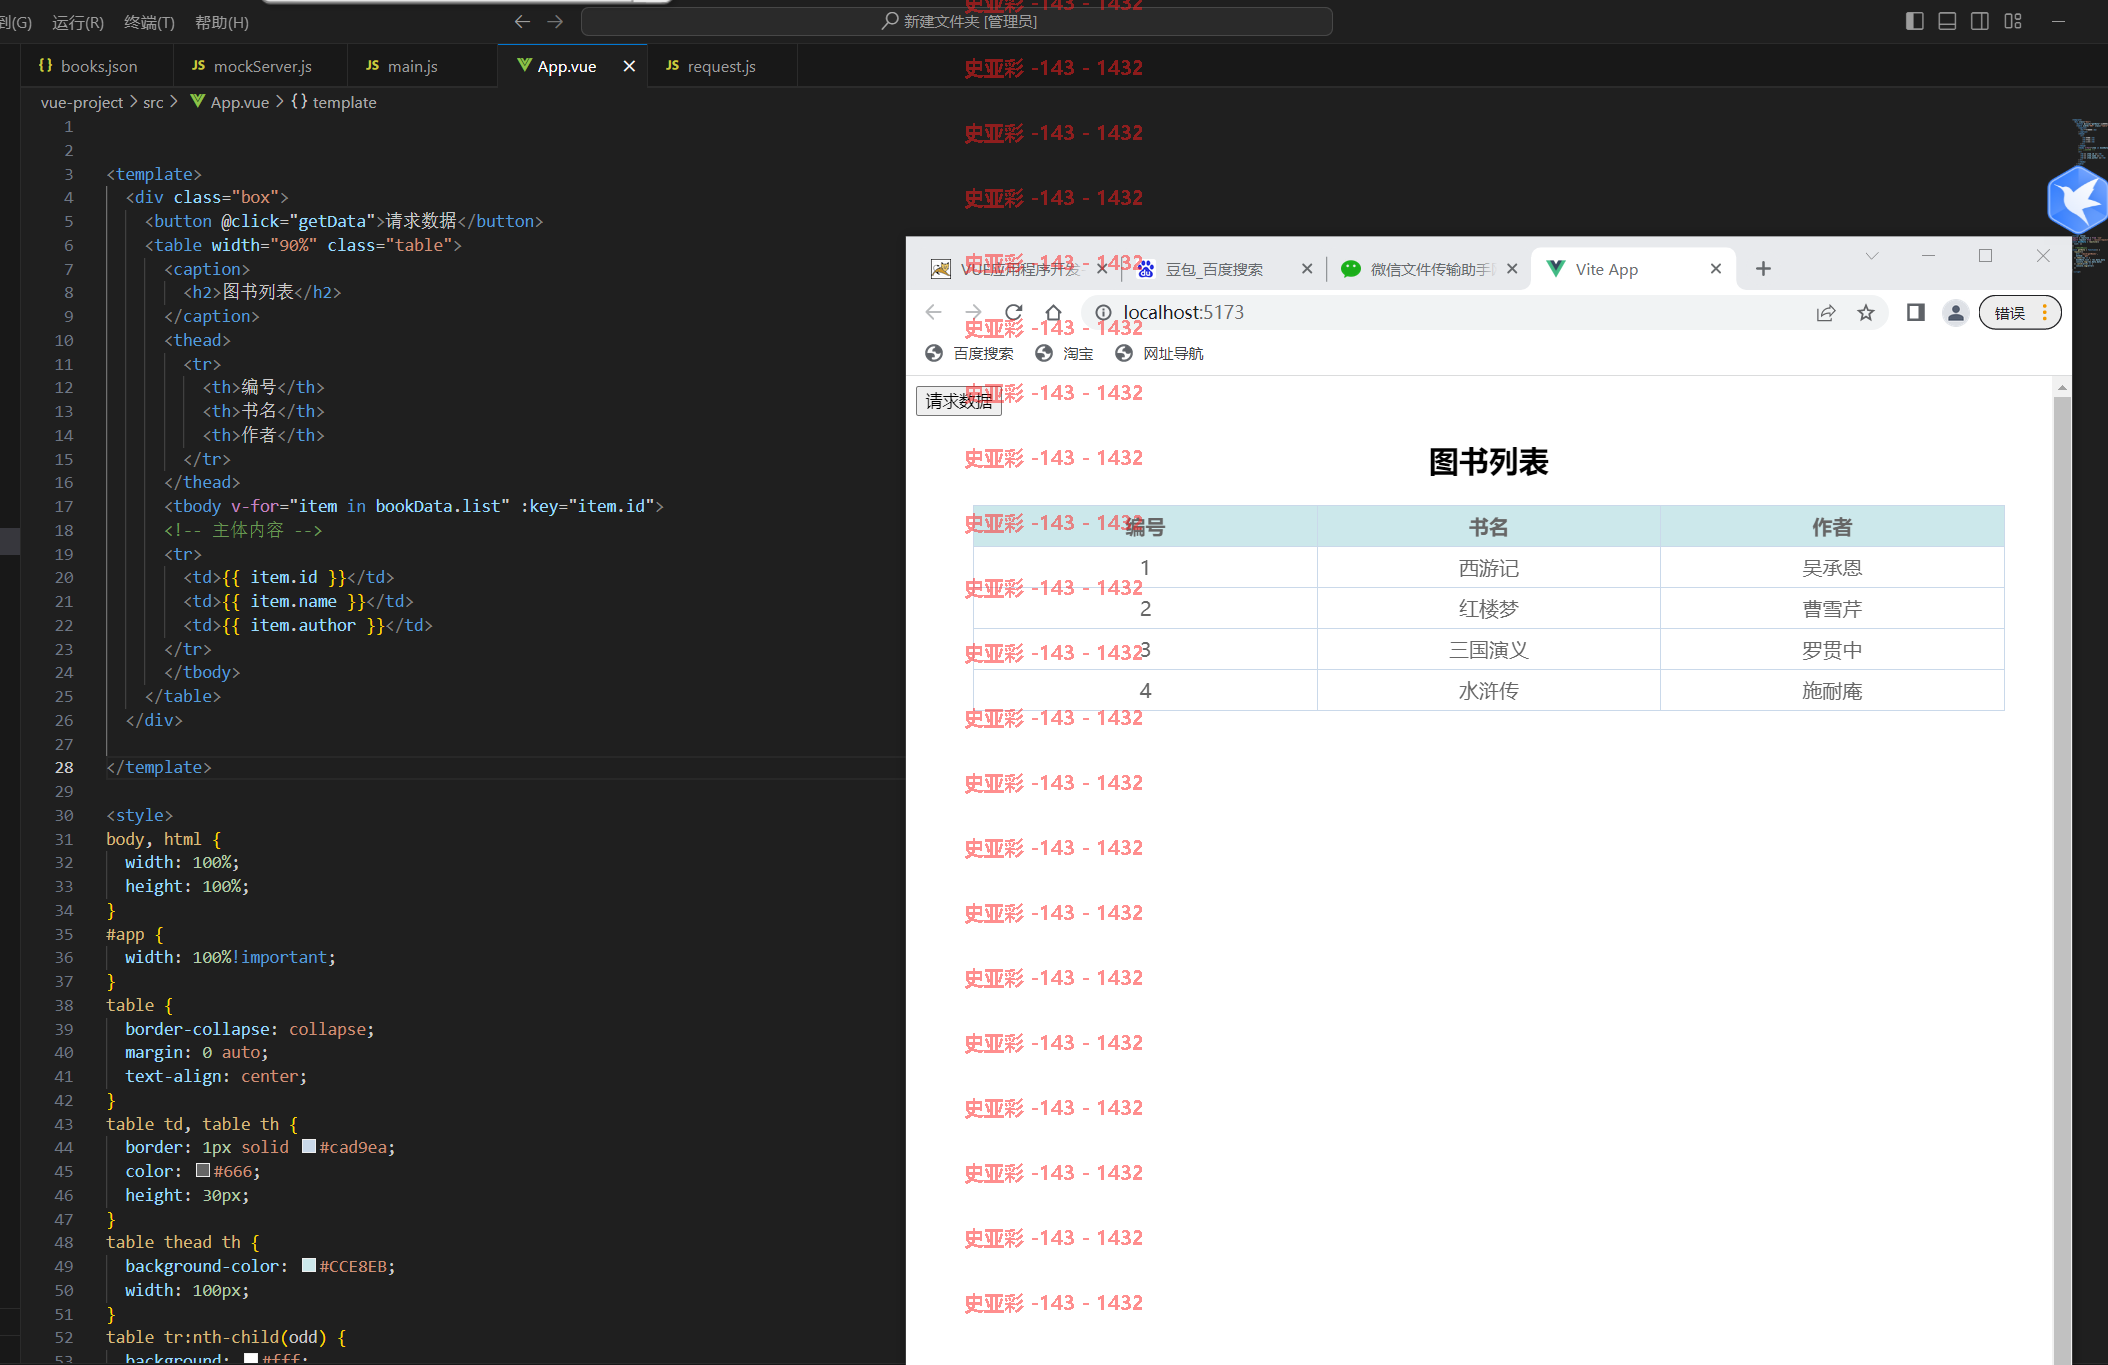Click the 请求数据 button in the page
The image size is (2108, 1365).
[x=958, y=400]
